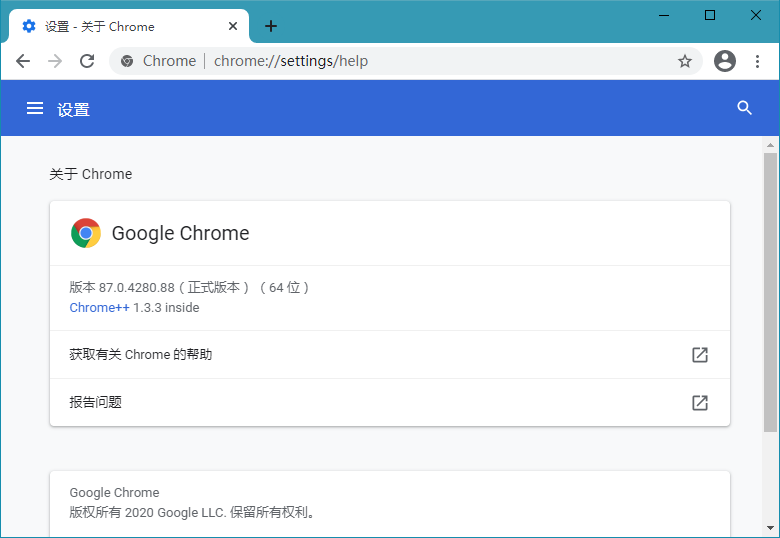Close the 设置 - 关于 Chrome tab
The height and width of the screenshot is (538, 780).
pyautogui.click(x=233, y=26)
